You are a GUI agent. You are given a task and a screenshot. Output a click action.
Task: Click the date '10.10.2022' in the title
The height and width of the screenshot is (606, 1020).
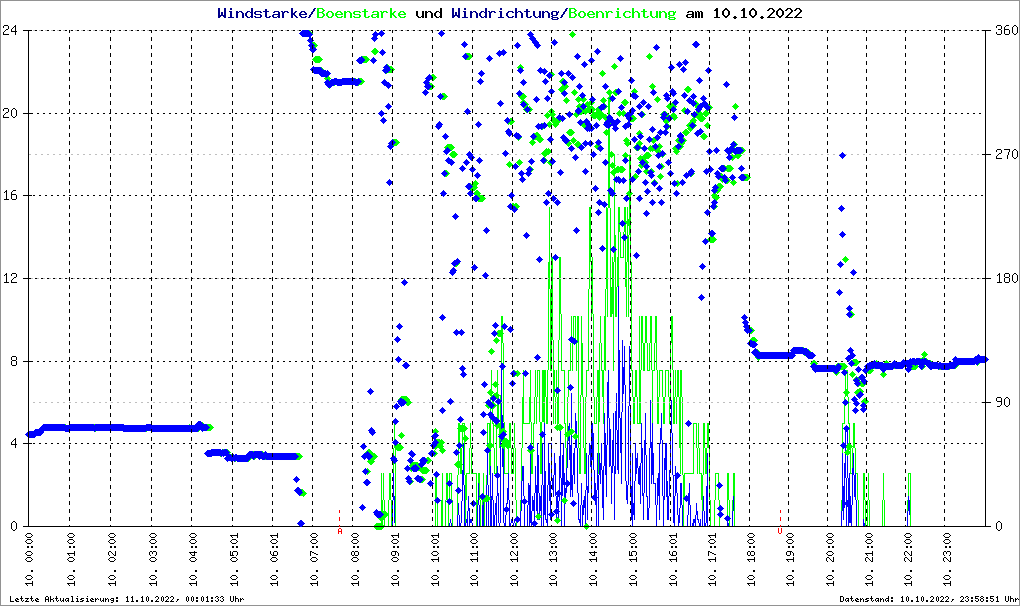point(757,13)
